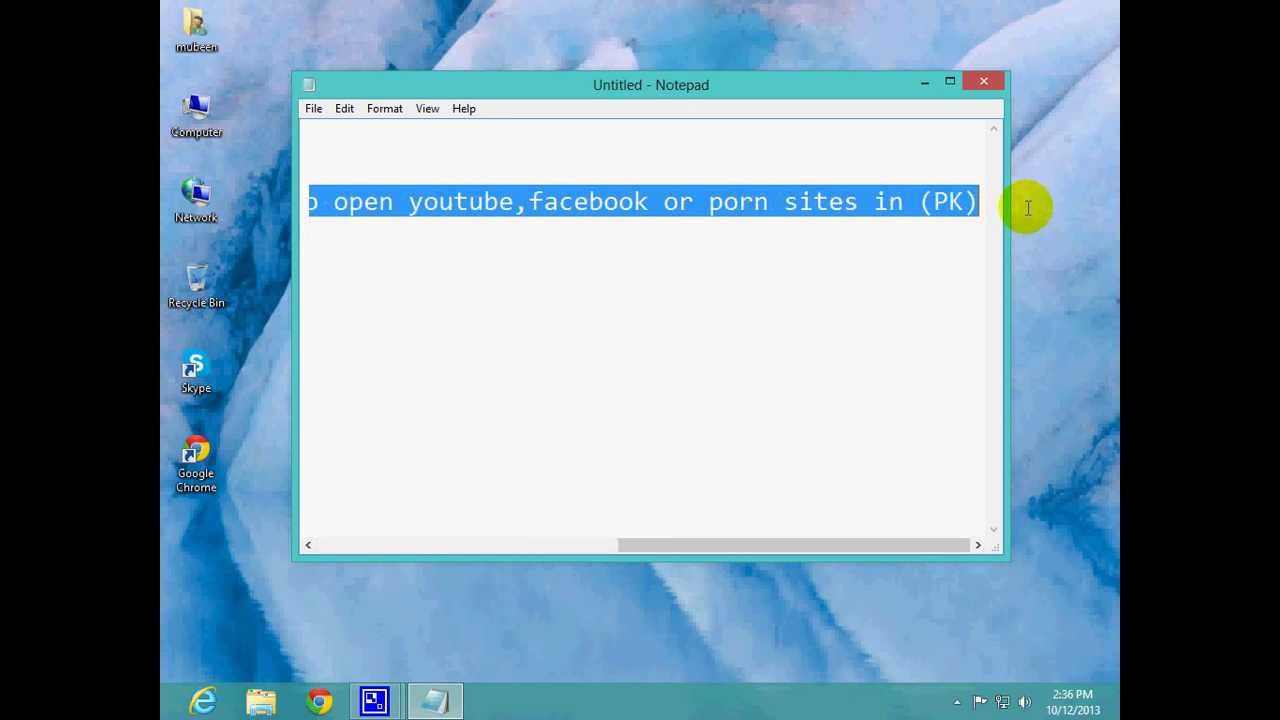Open the View menu in Notepad
Image resolution: width=1280 pixels, height=720 pixels.
(427, 109)
